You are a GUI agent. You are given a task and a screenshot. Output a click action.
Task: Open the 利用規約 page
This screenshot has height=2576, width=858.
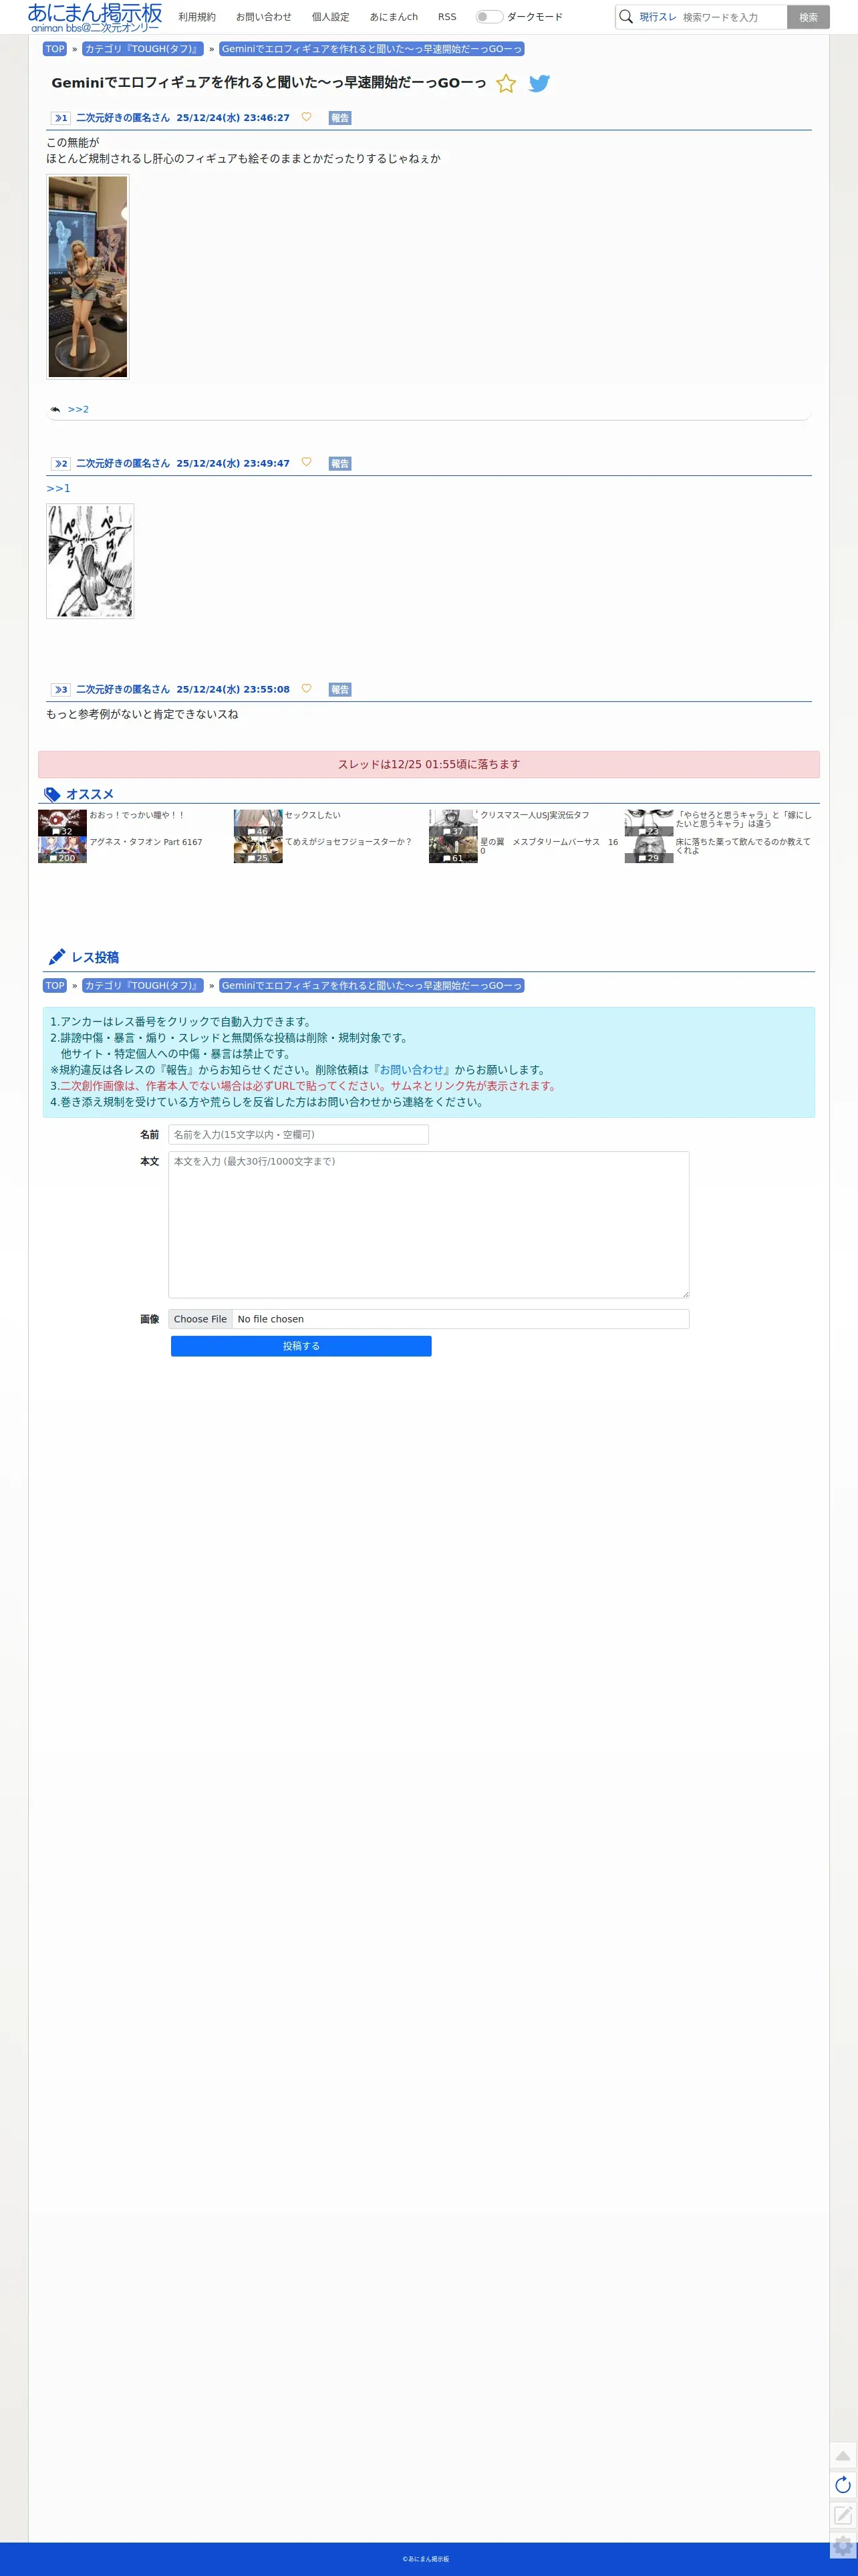coord(197,17)
